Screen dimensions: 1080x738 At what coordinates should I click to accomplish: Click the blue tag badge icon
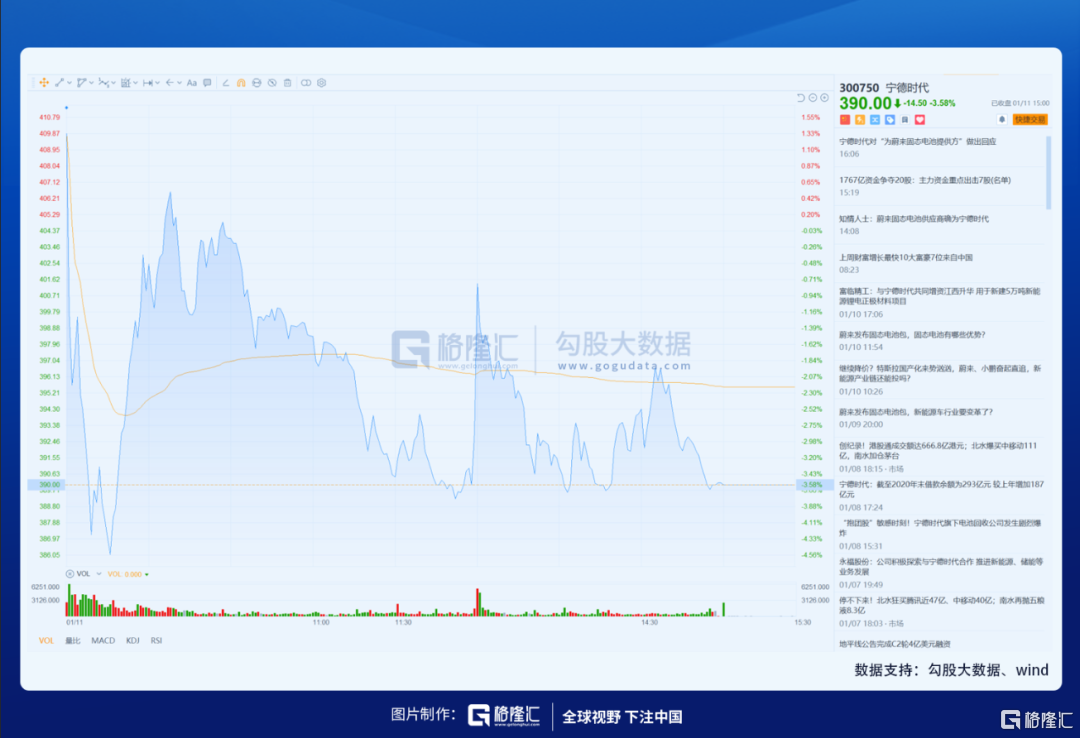(x=890, y=120)
